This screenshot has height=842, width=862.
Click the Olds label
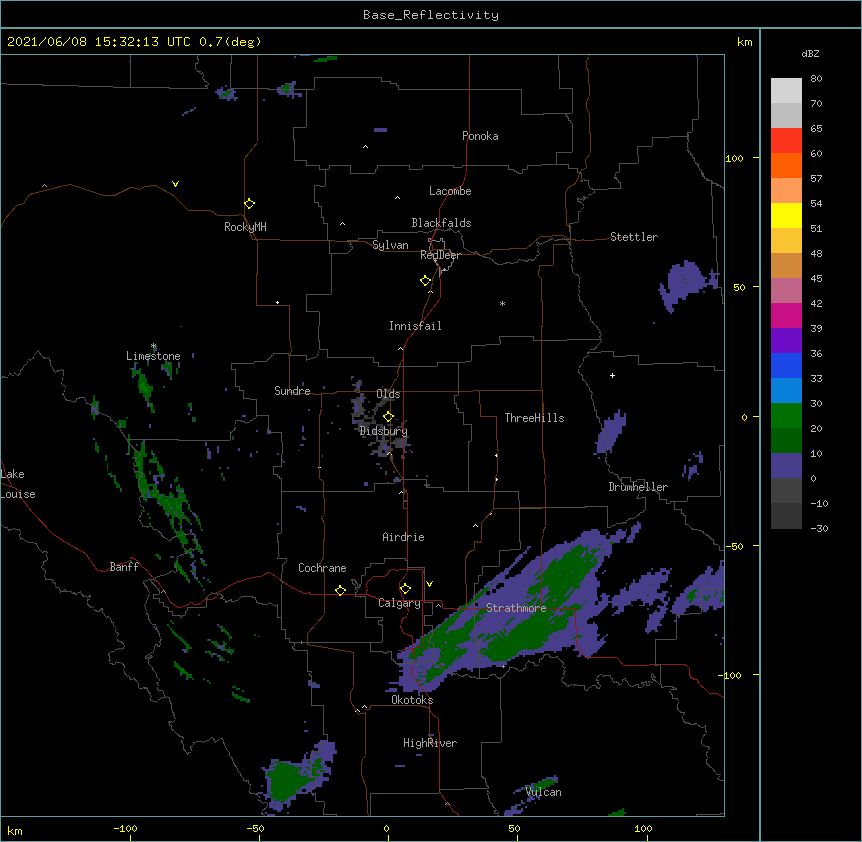[x=388, y=394]
